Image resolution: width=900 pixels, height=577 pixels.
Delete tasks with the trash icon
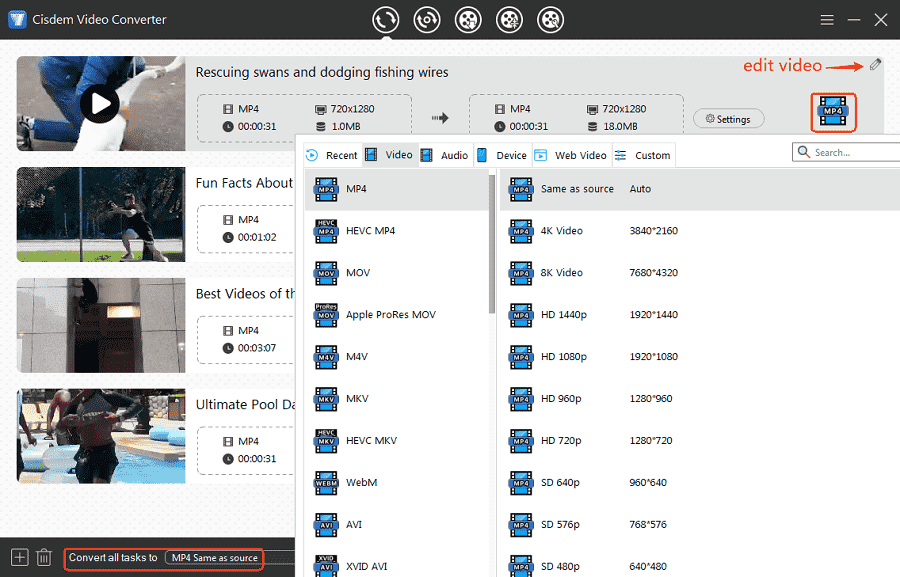point(44,557)
